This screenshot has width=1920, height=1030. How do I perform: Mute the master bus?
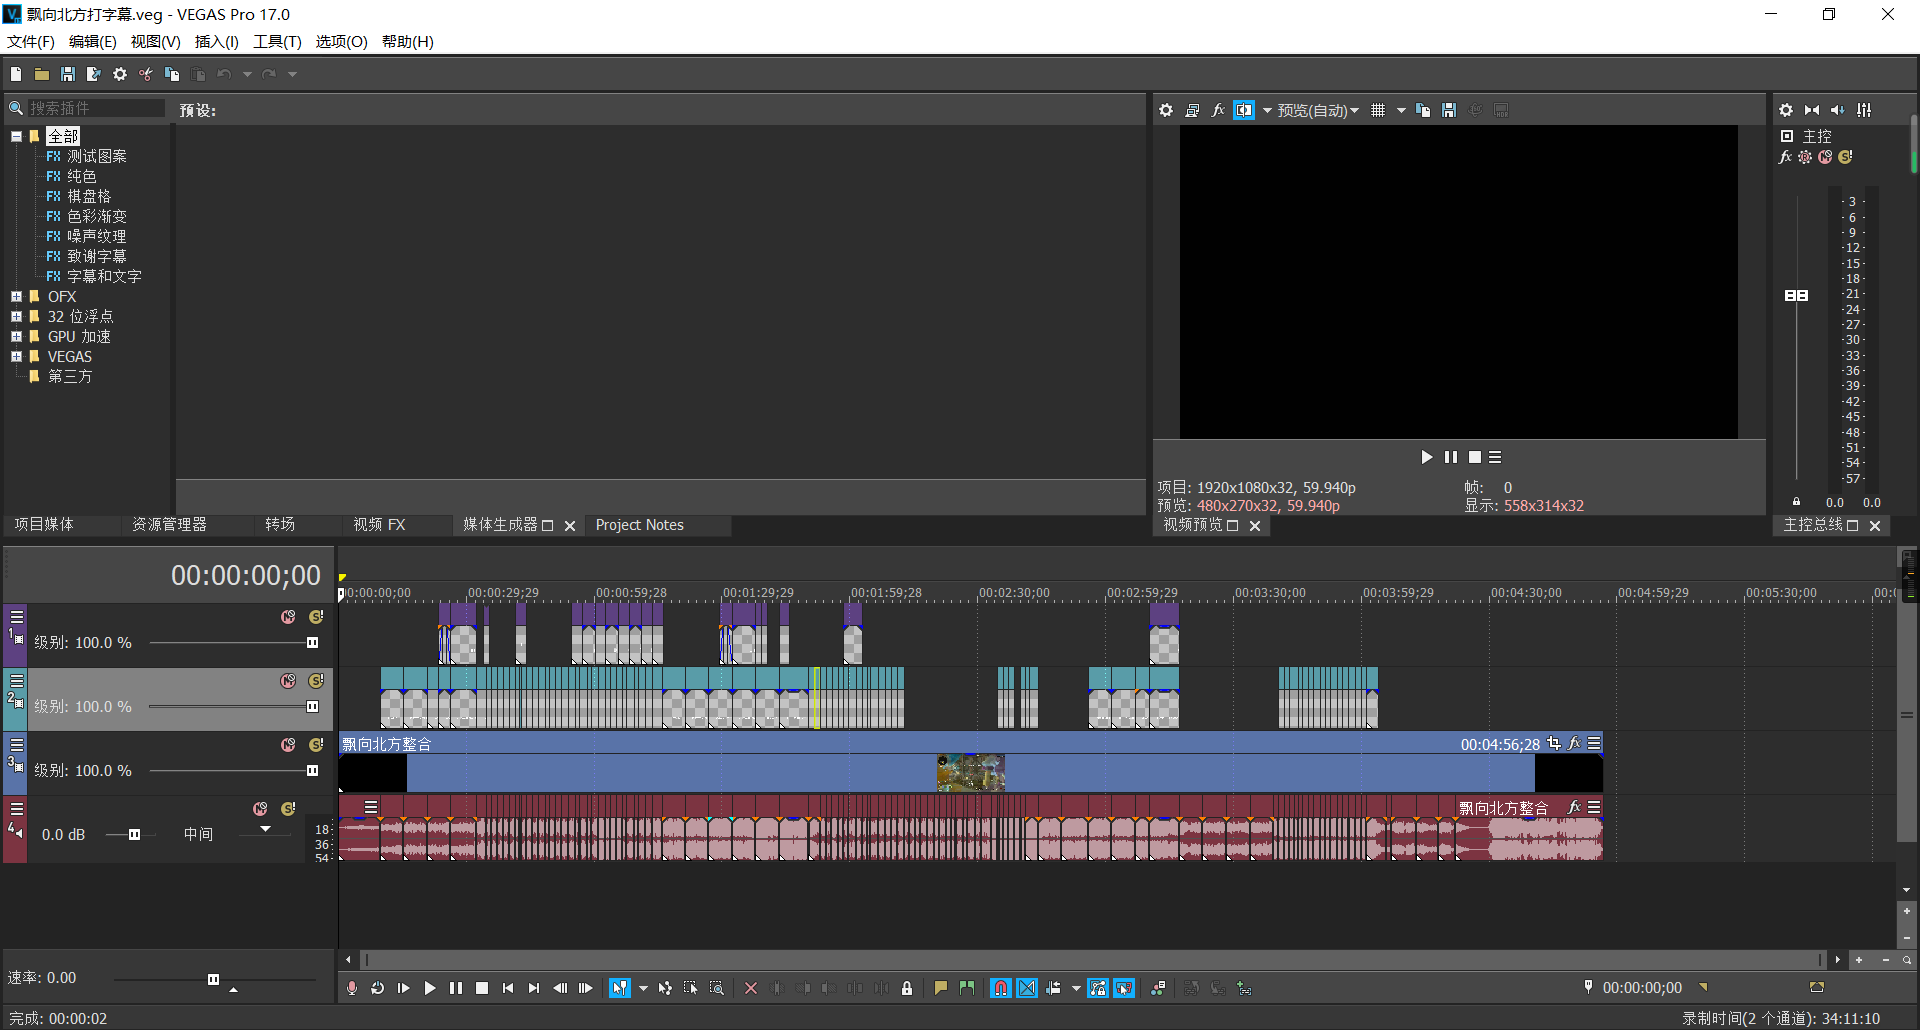click(1825, 157)
